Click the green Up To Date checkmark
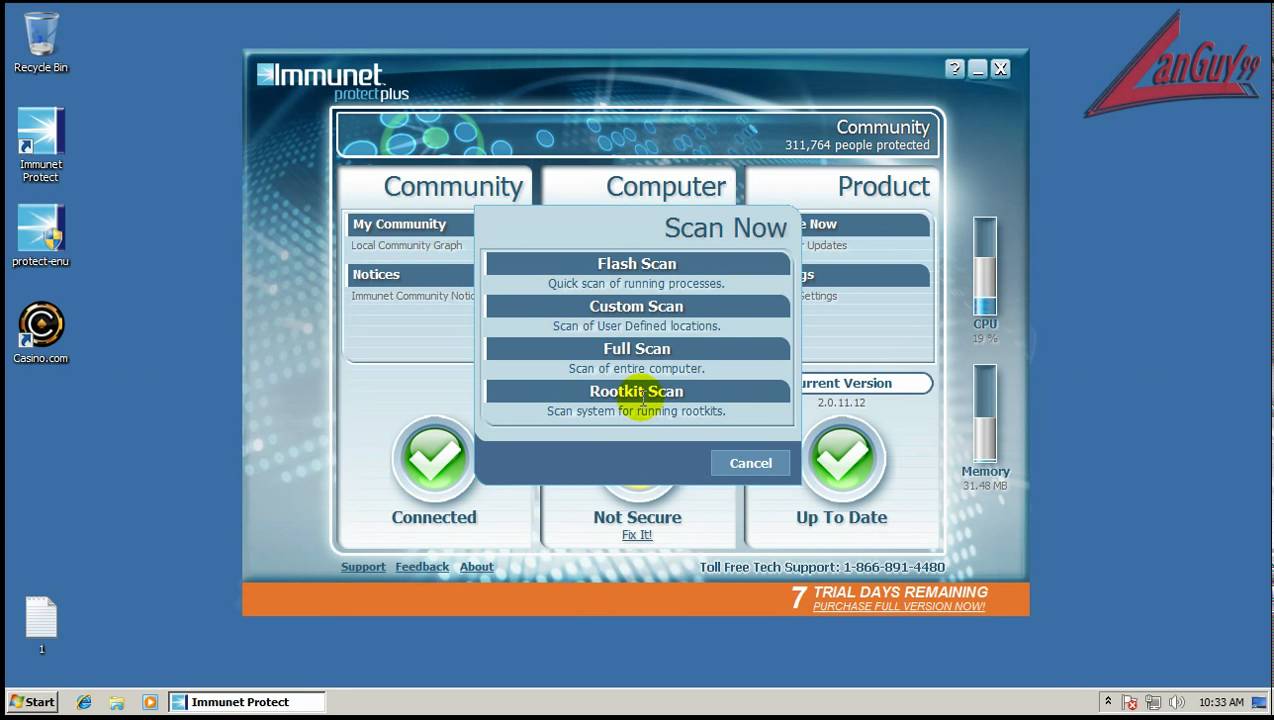The image size is (1274, 720). tap(842, 460)
